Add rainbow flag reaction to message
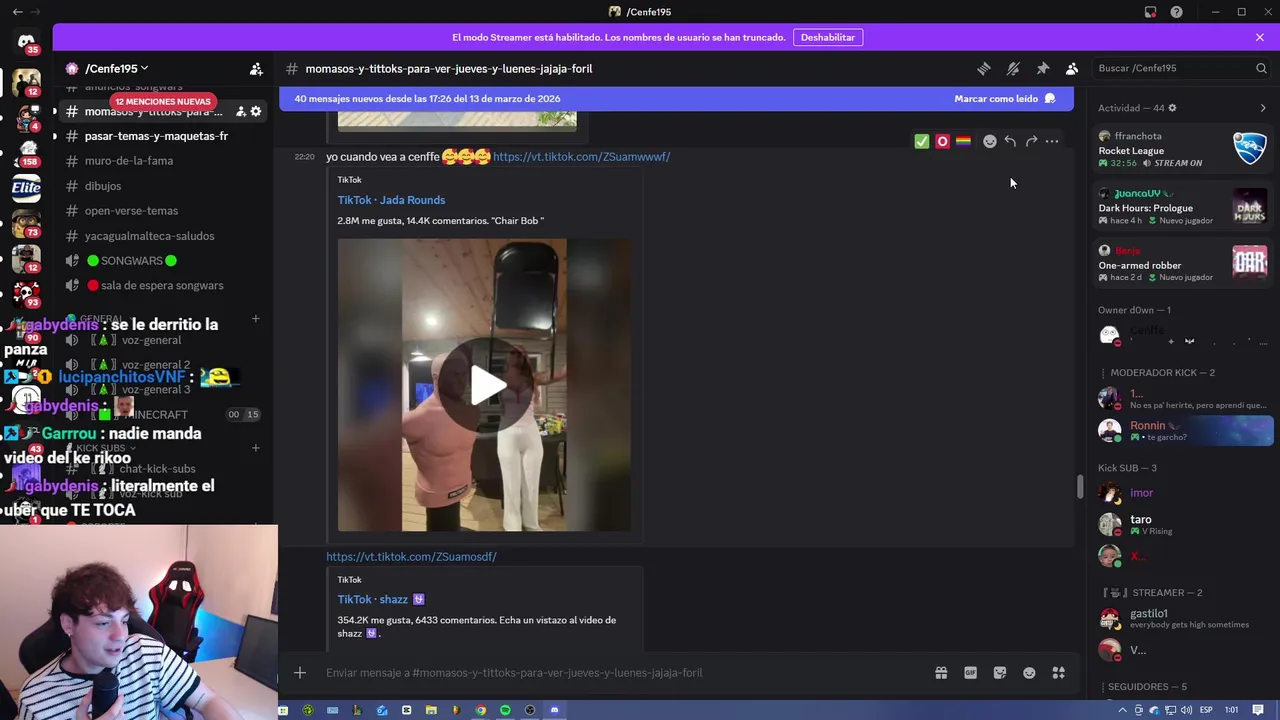1280x720 pixels. tap(963, 141)
